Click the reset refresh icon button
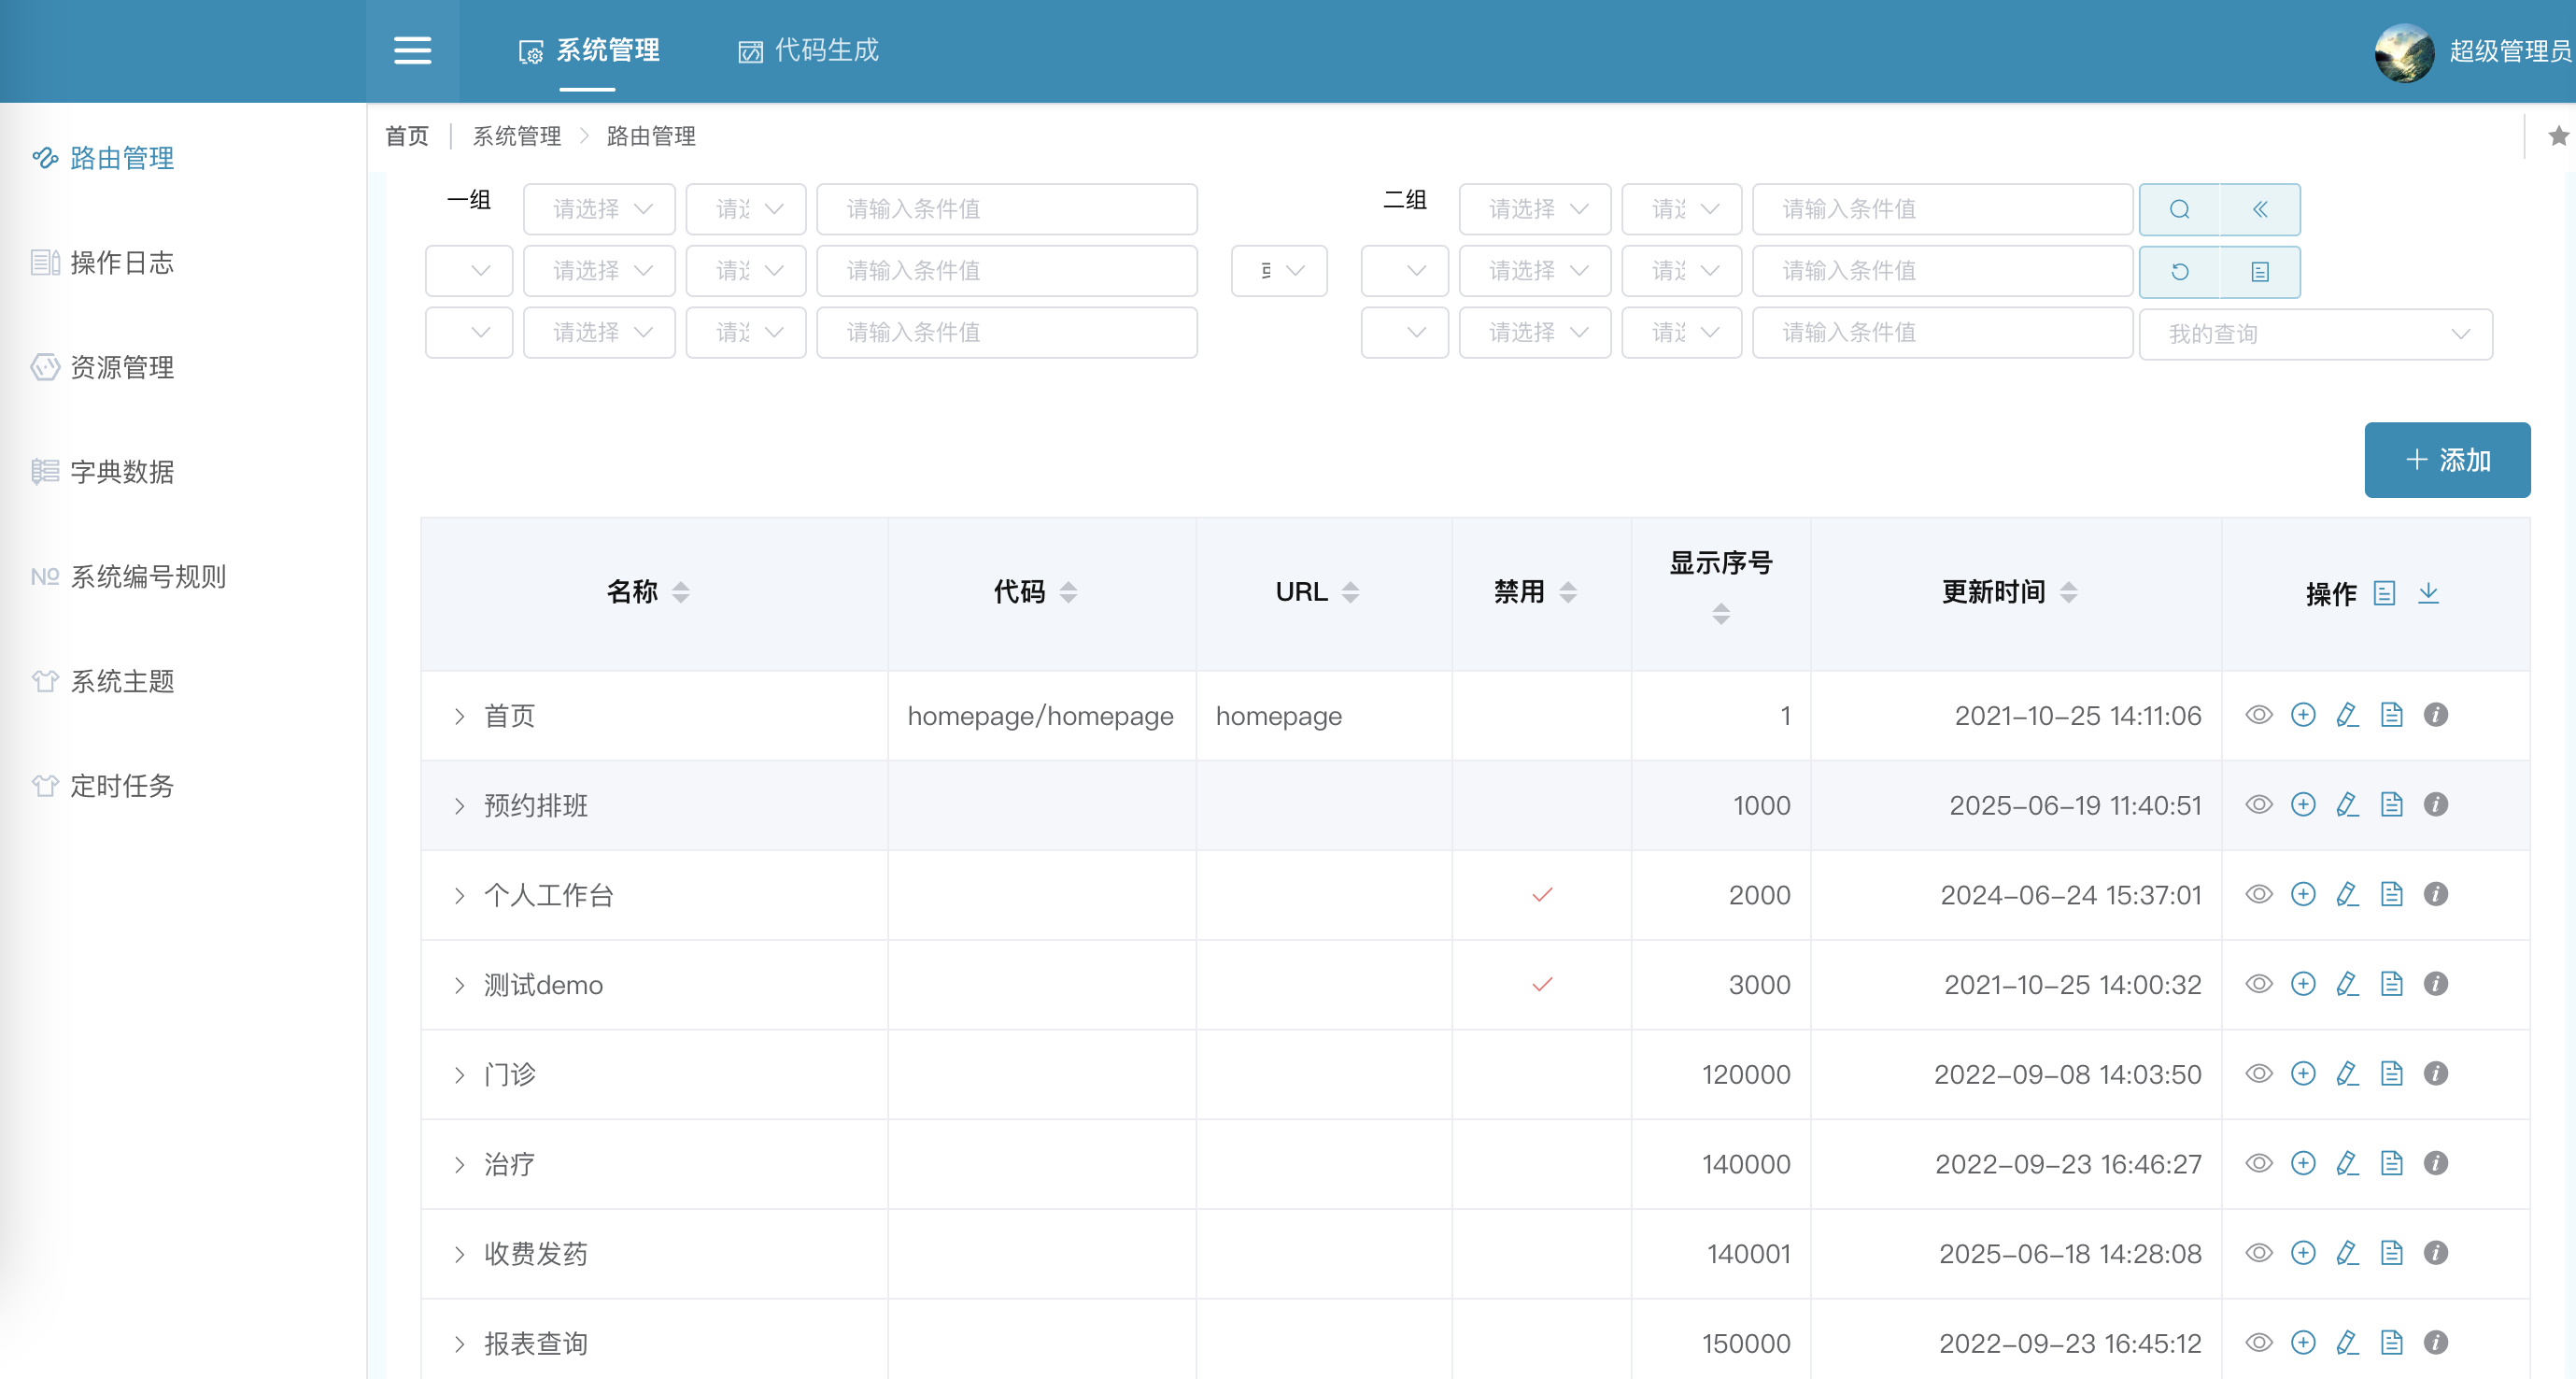 click(x=2179, y=271)
